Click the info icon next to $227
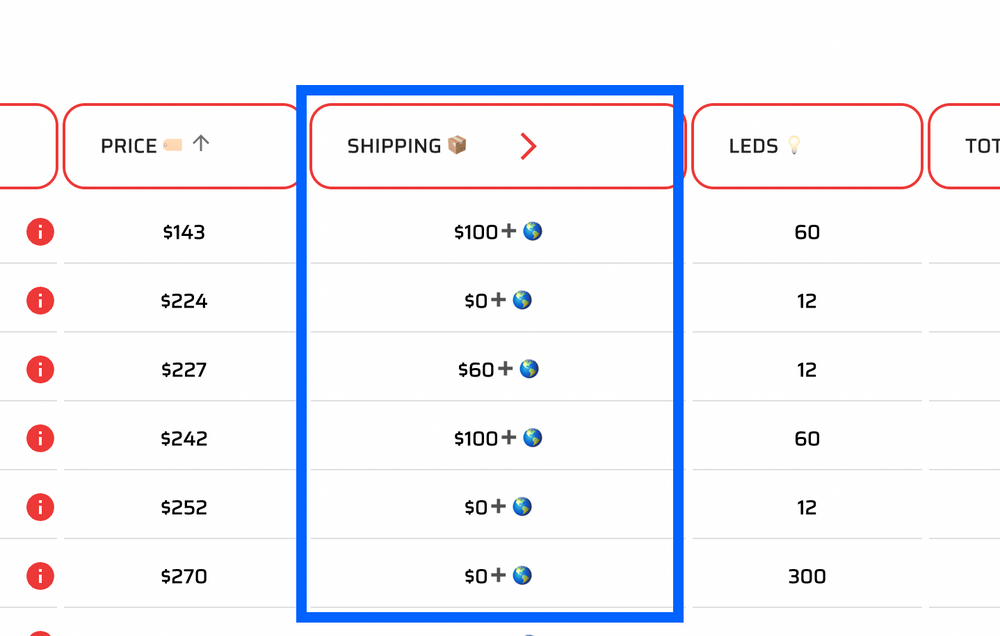Screen dimensions: 1000x636 point(40,369)
